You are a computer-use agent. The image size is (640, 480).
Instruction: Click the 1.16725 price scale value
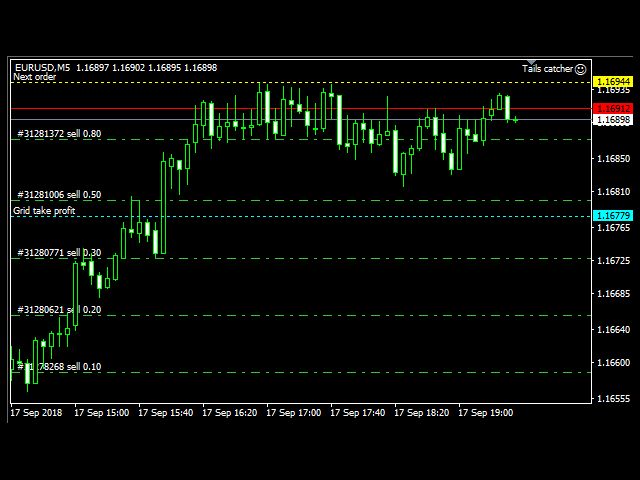point(613,260)
